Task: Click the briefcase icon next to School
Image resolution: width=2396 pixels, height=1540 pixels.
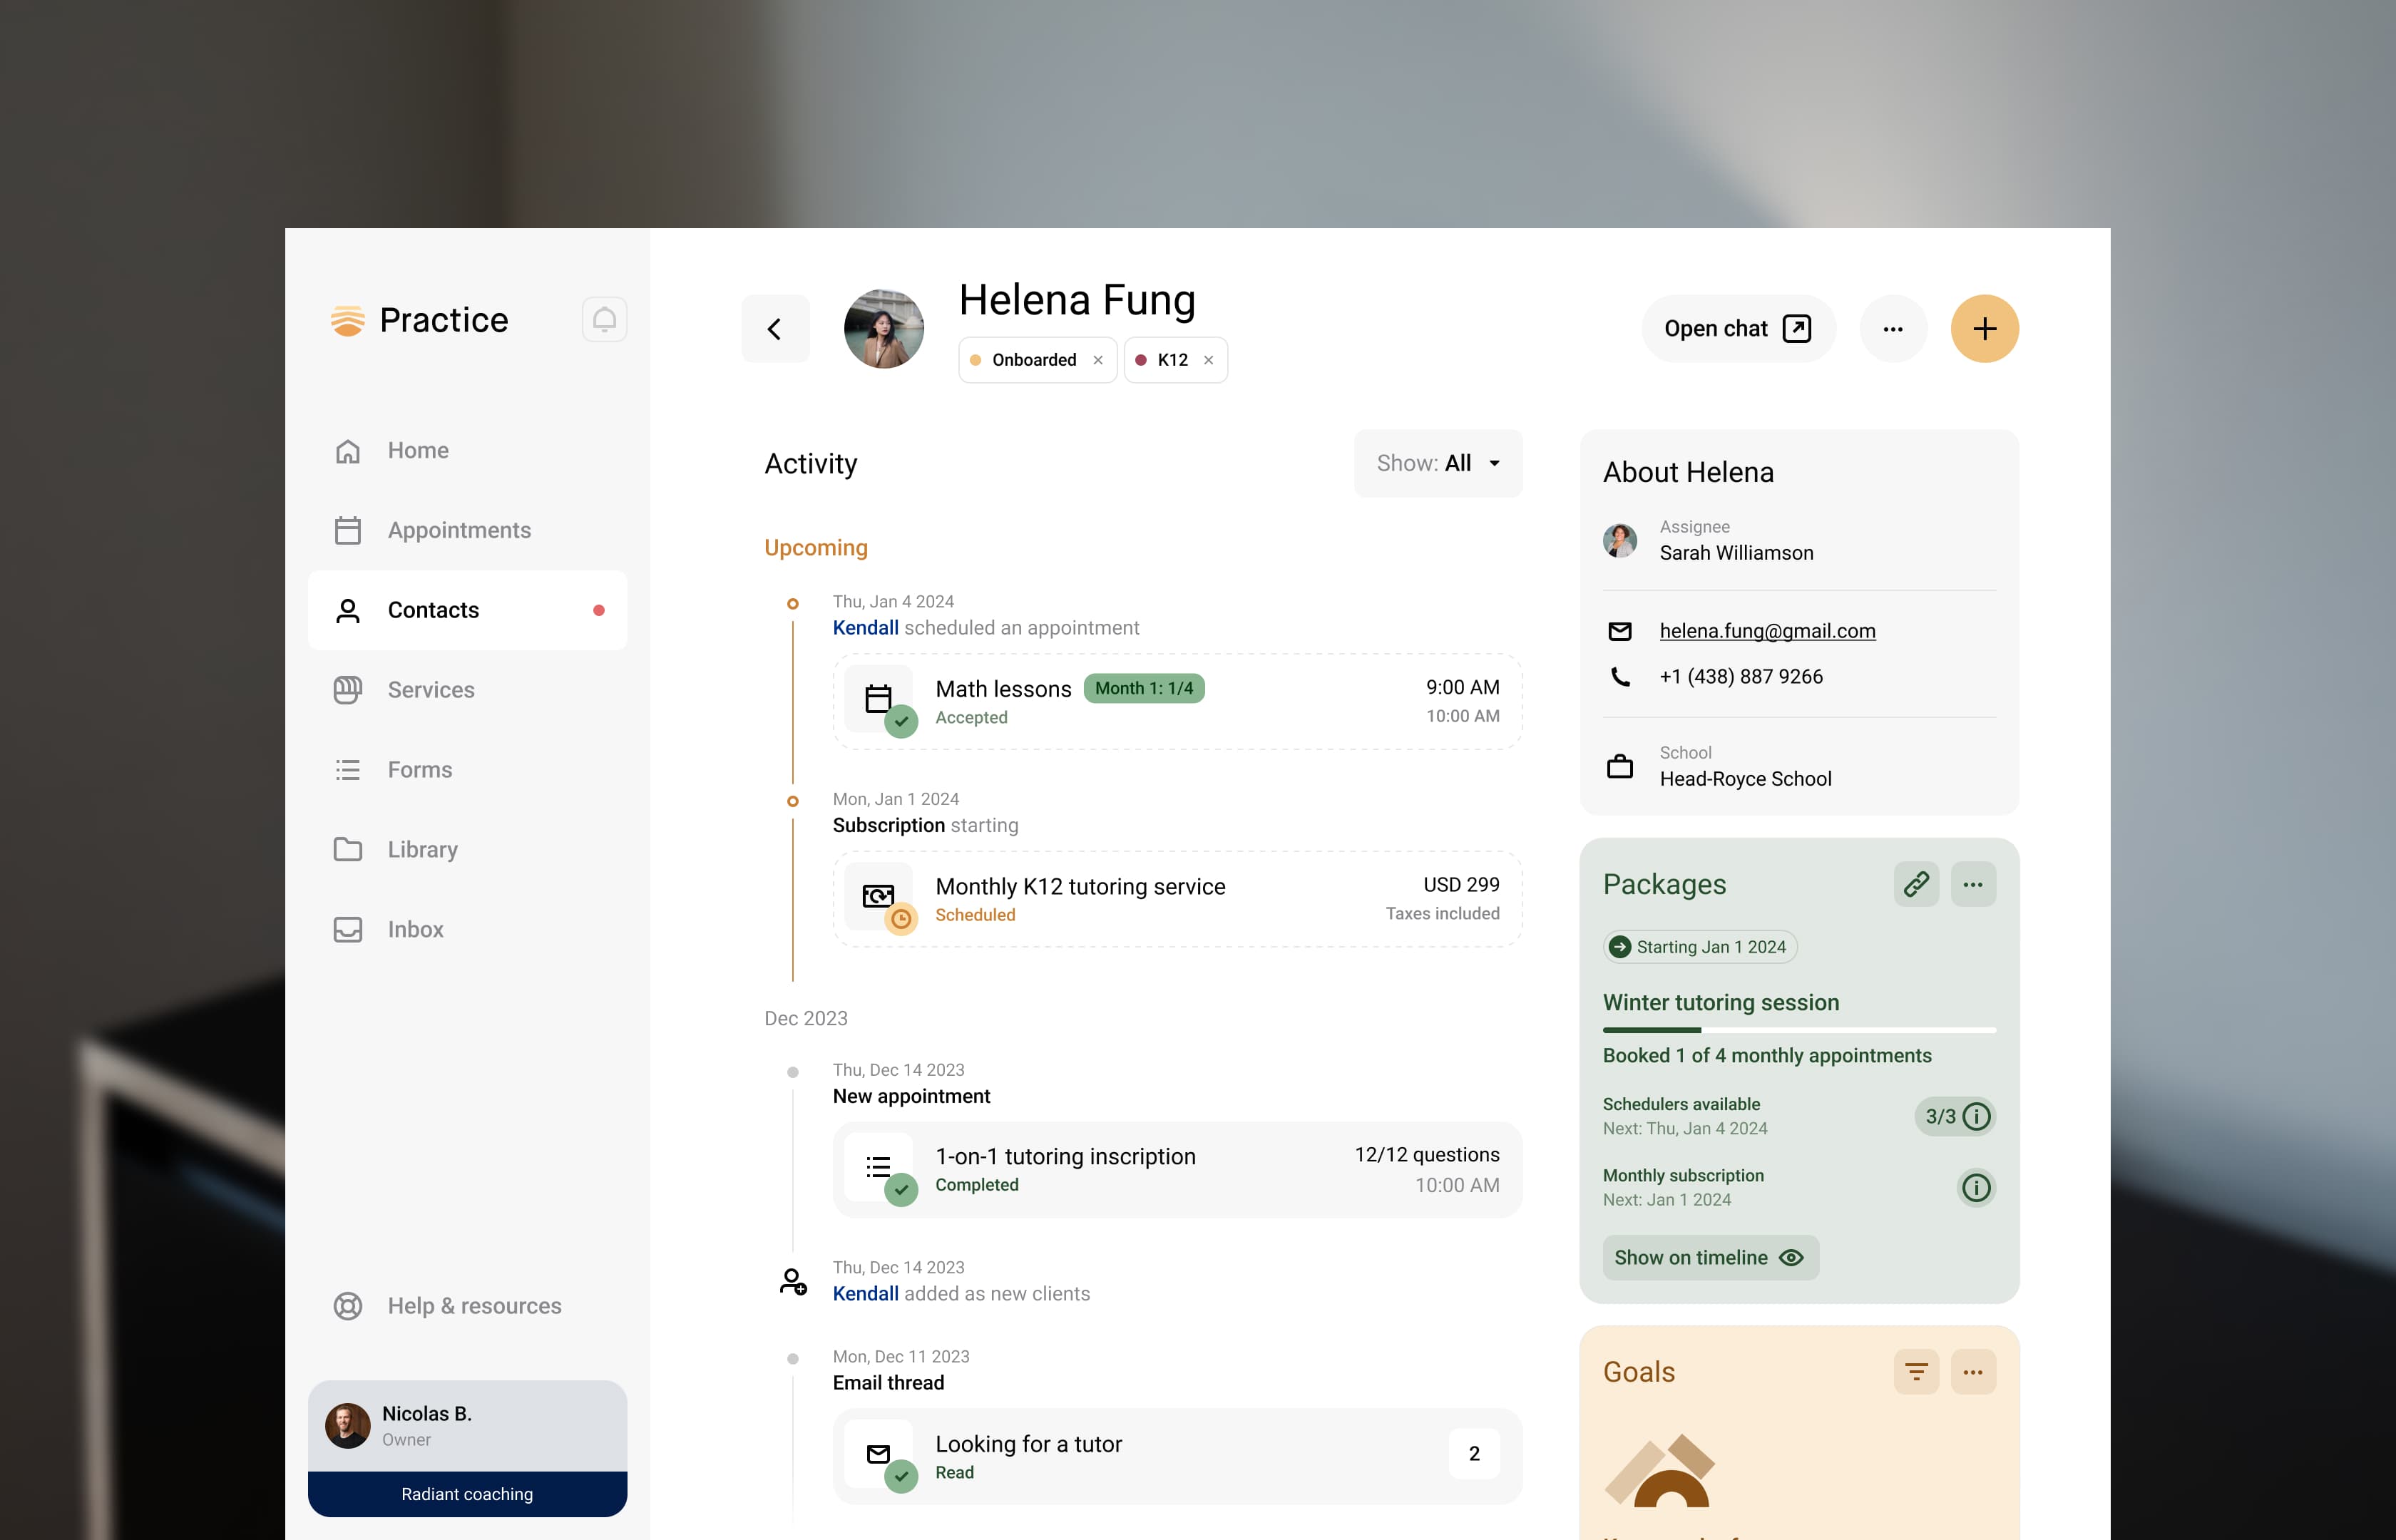Action: [1620, 766]
